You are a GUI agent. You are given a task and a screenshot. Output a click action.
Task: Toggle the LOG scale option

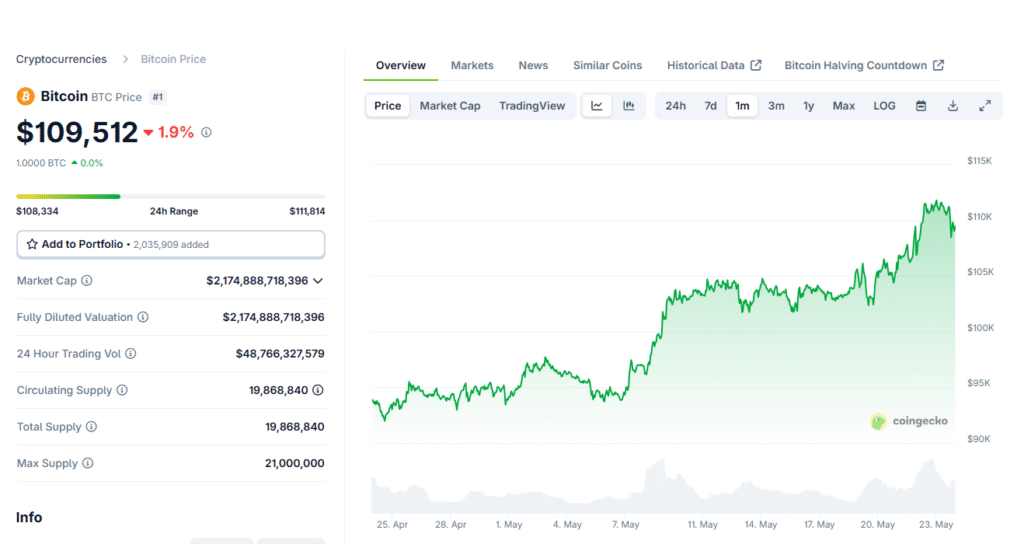[x=884, y=106]
